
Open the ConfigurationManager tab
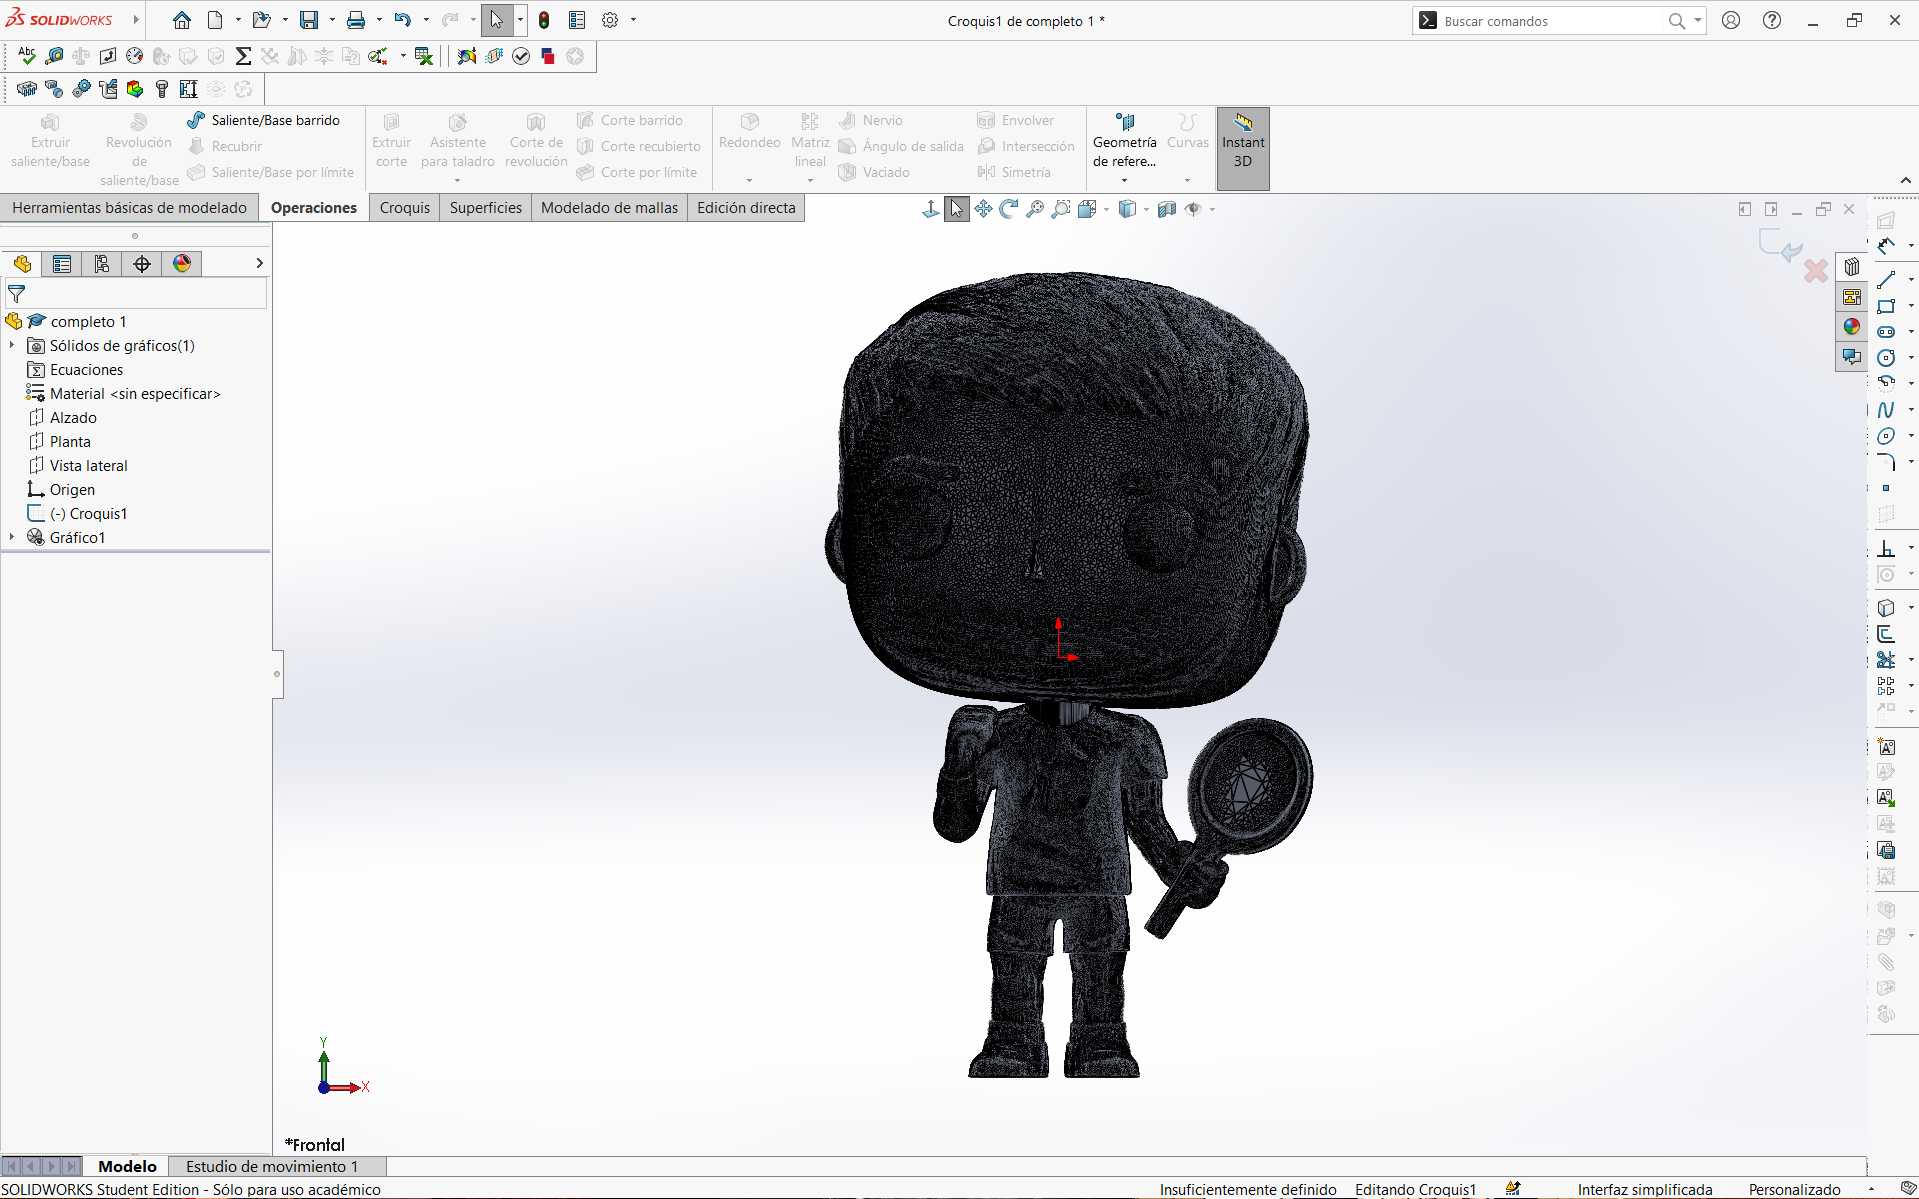(x=102, y=263)
